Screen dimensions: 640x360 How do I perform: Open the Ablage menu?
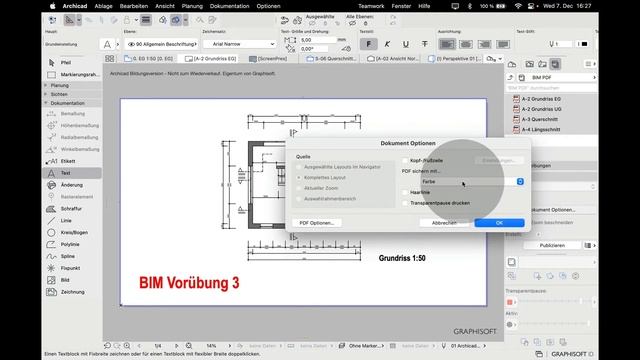click(x=103, y=6)
